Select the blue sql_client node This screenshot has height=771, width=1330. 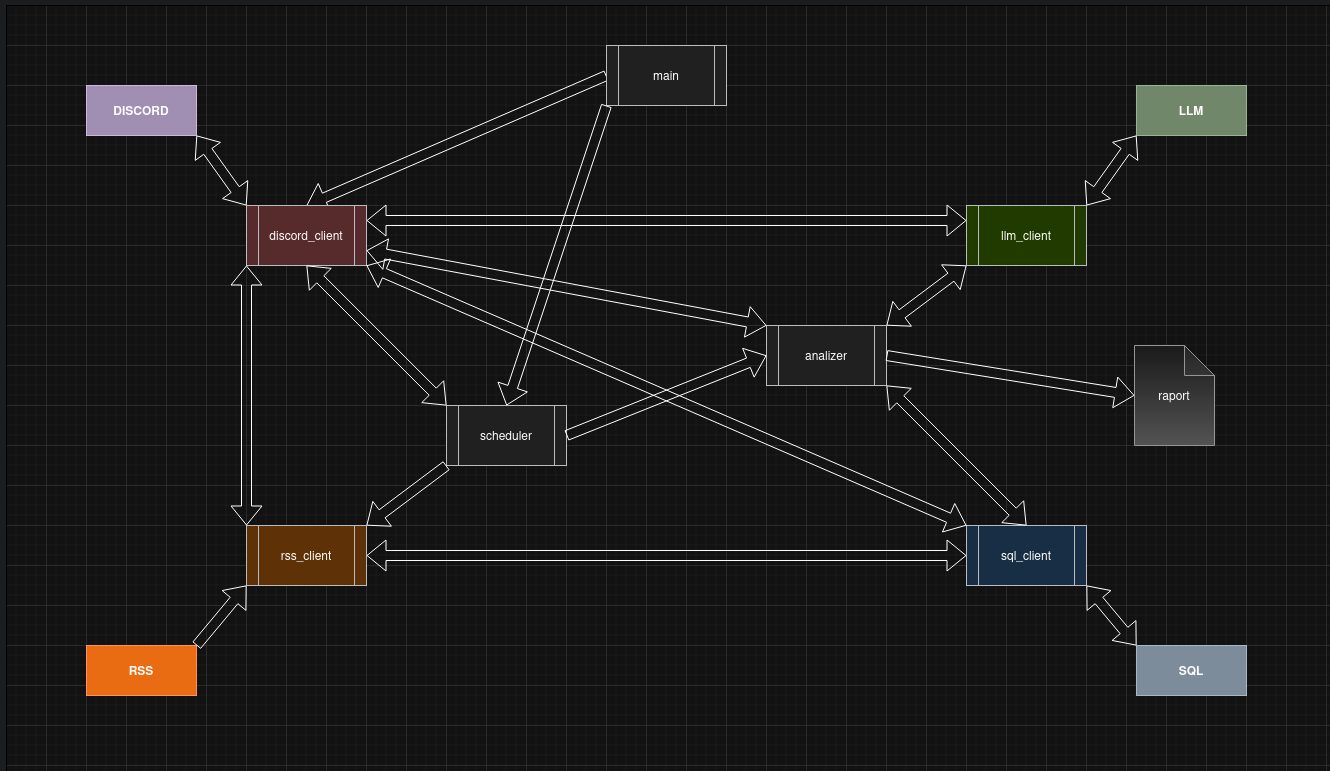click(1026, 556)
